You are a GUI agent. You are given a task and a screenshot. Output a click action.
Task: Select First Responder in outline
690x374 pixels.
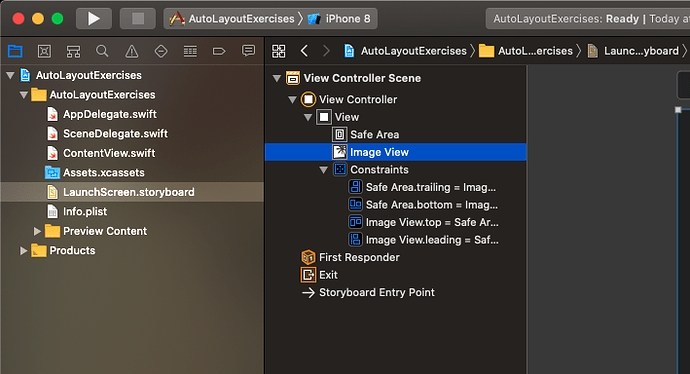pyautogui.click(x=350, y=257)
